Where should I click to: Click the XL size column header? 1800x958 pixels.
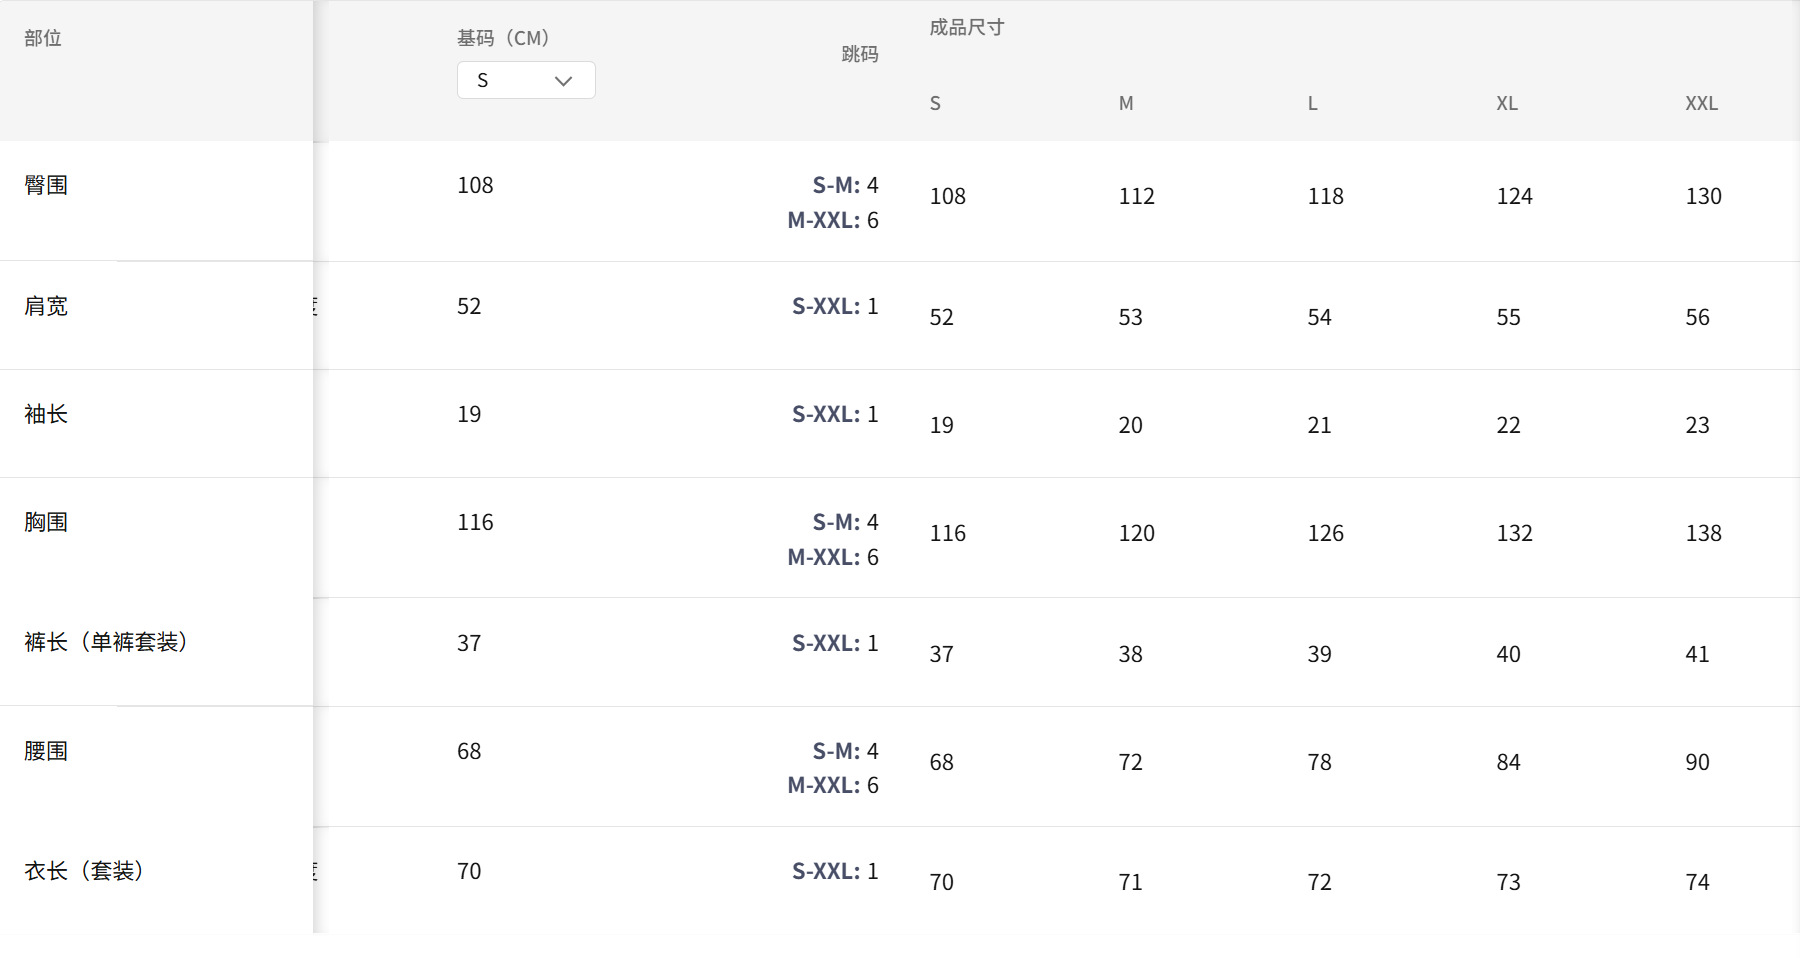pos(1506,103)
